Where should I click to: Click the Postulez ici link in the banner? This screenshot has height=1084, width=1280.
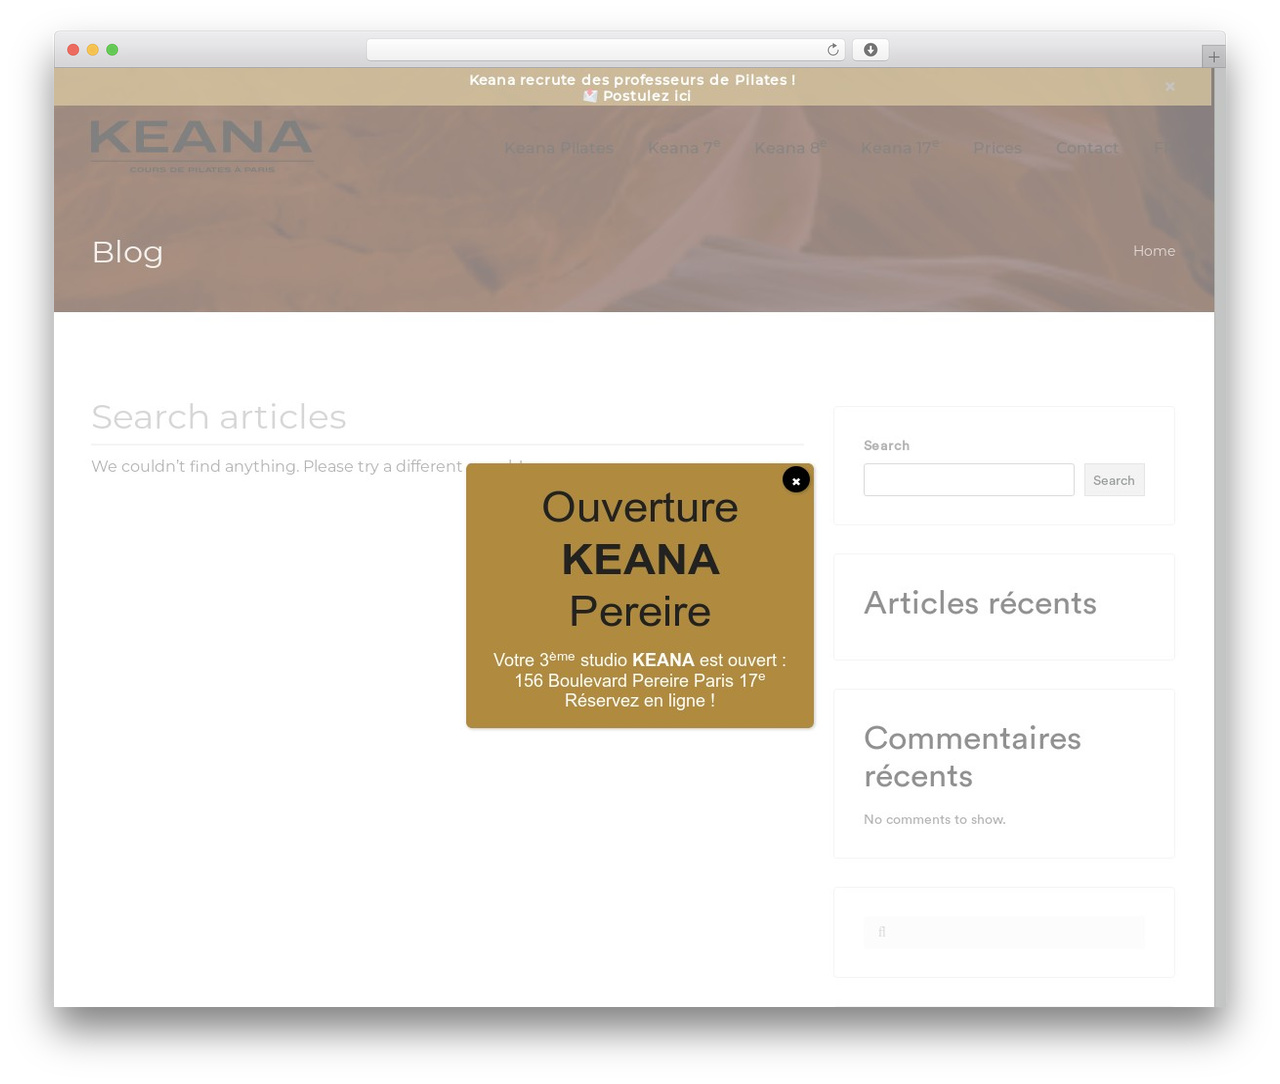[646, 96]
